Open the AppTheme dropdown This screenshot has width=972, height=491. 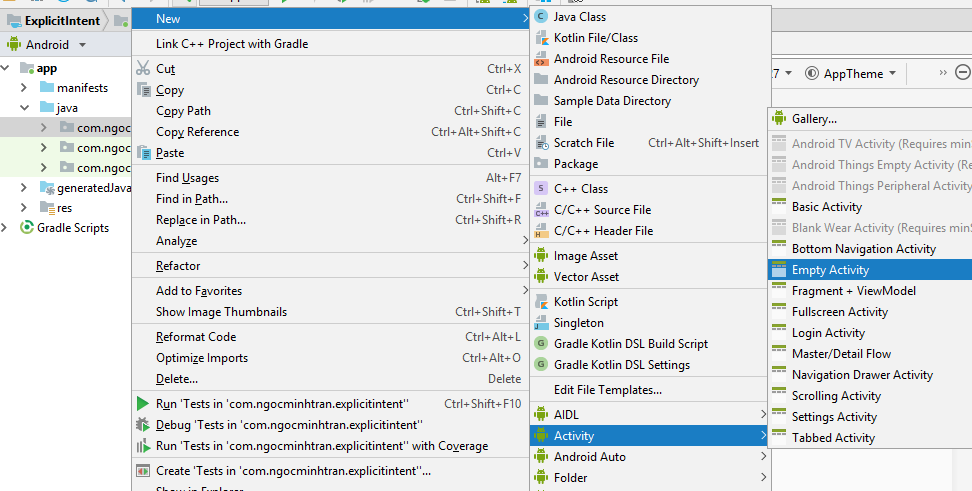[893, 73]
